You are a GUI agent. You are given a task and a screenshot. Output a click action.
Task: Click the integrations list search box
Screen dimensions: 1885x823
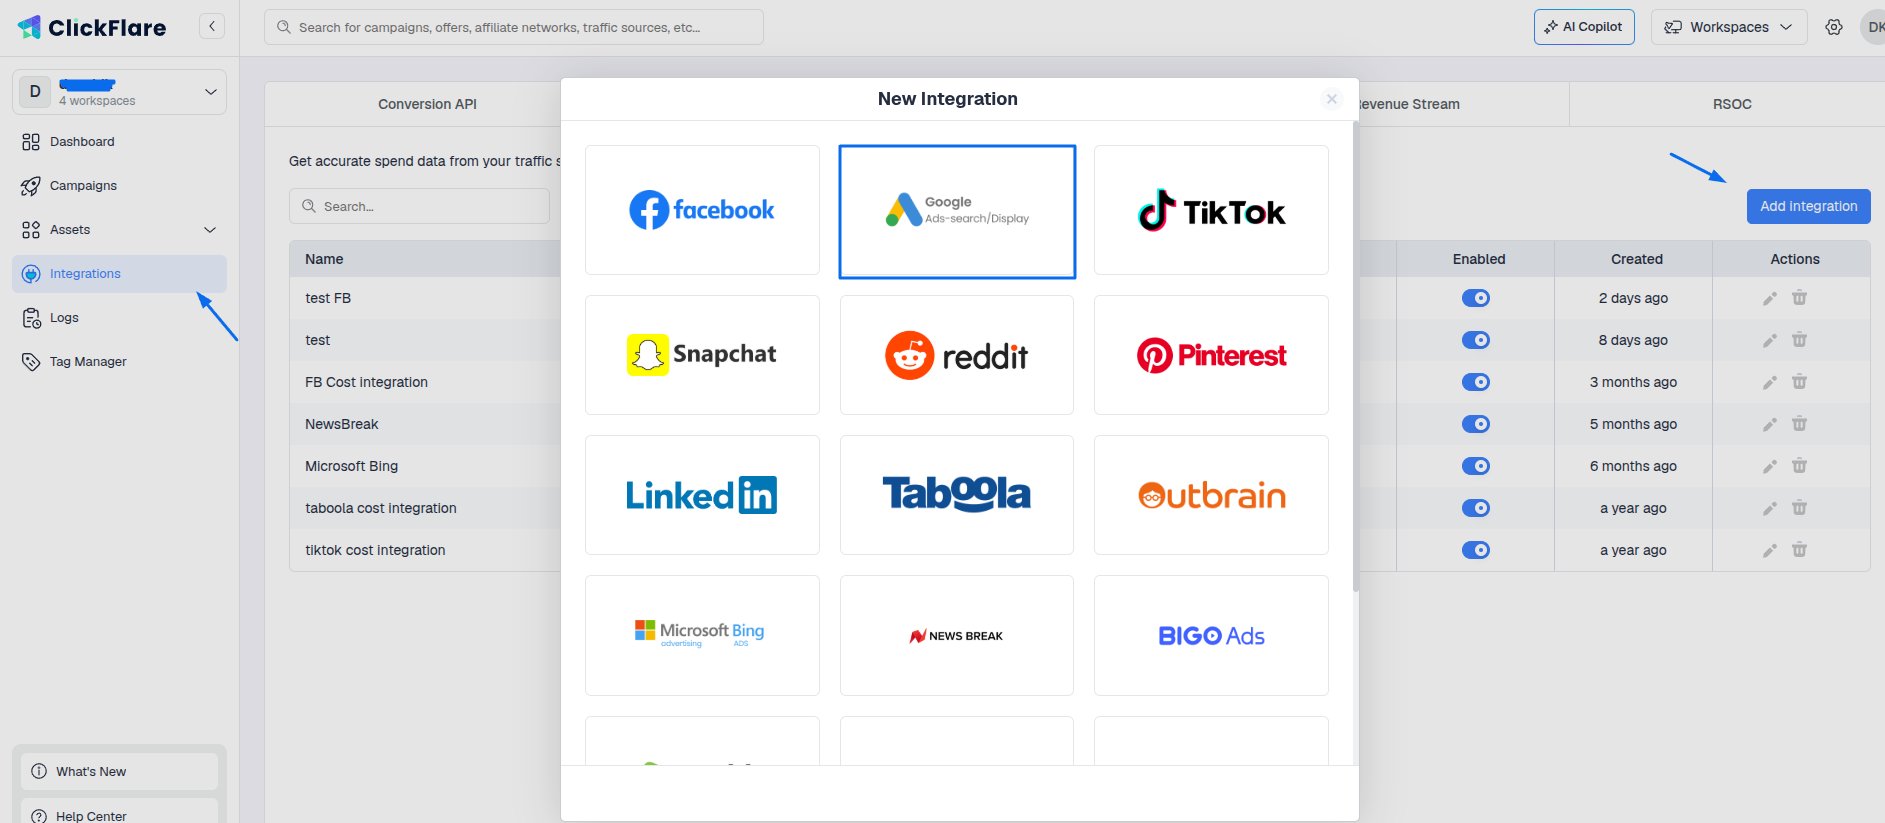click(419, 206)
